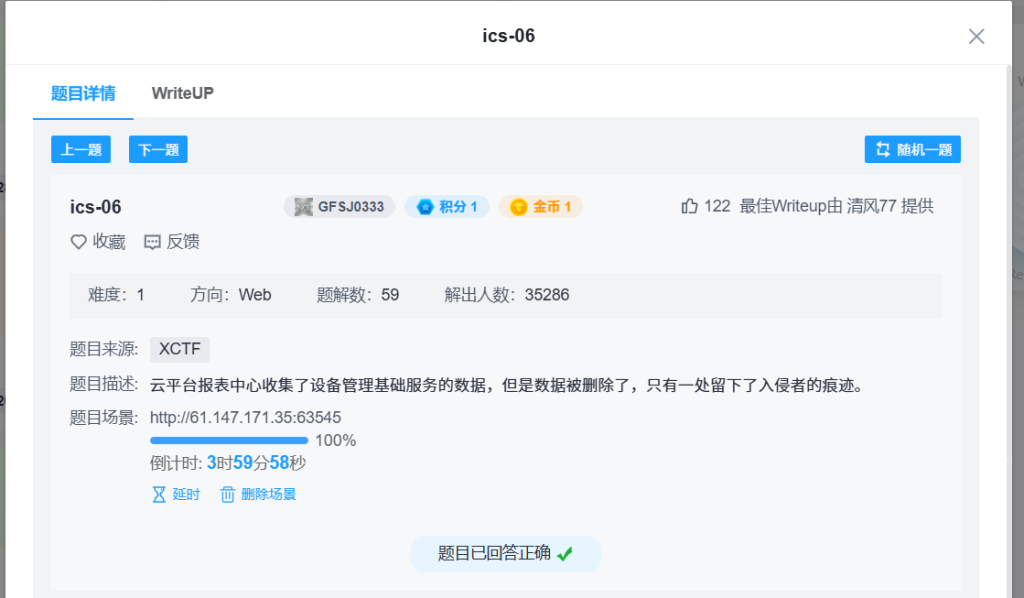This screenshot has width=1024, height=598.
Task: Open the challenge URL http://61.147.171.35:63545
Action: click(245, 417)
